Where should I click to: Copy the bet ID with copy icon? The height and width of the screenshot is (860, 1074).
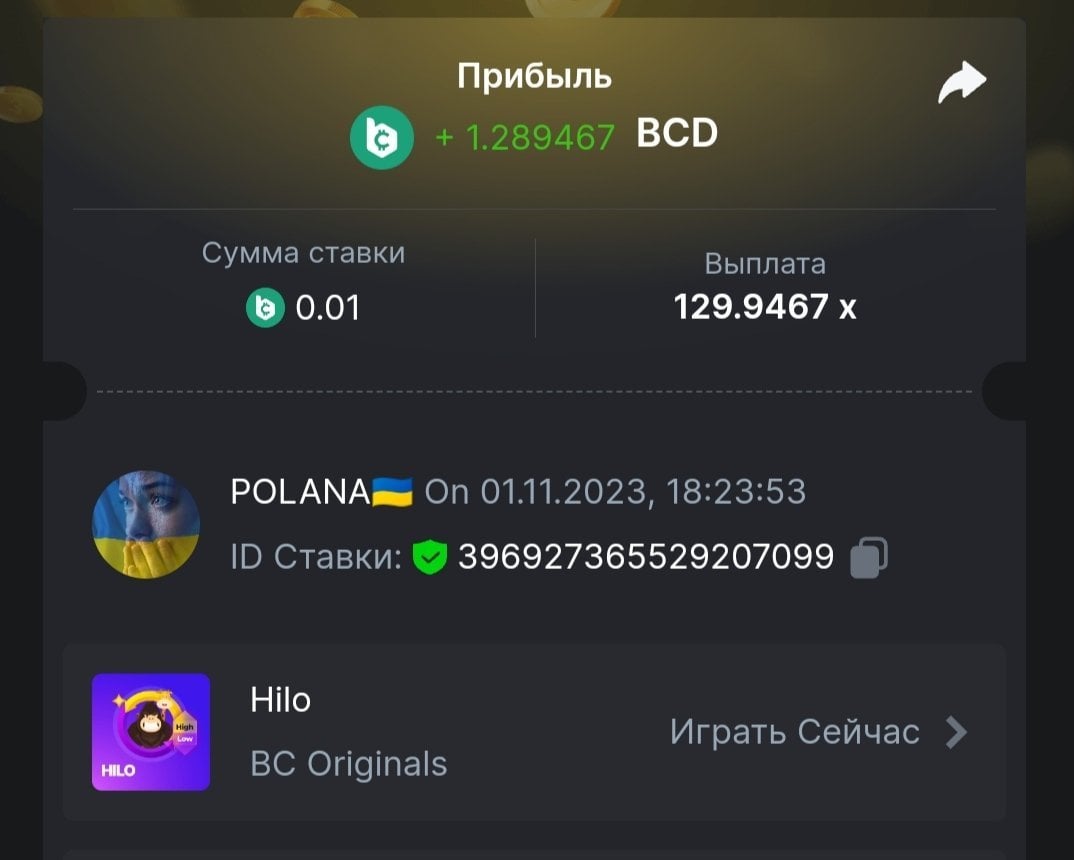[869, 557]
